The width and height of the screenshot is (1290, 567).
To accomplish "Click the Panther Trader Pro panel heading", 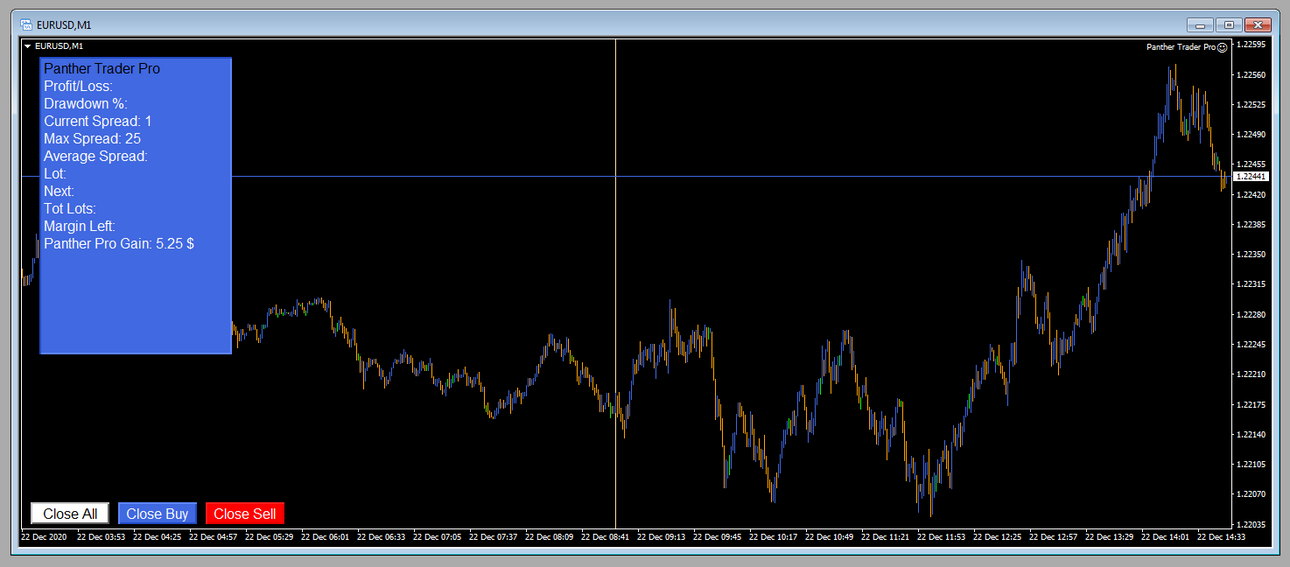I will point(102,68).
